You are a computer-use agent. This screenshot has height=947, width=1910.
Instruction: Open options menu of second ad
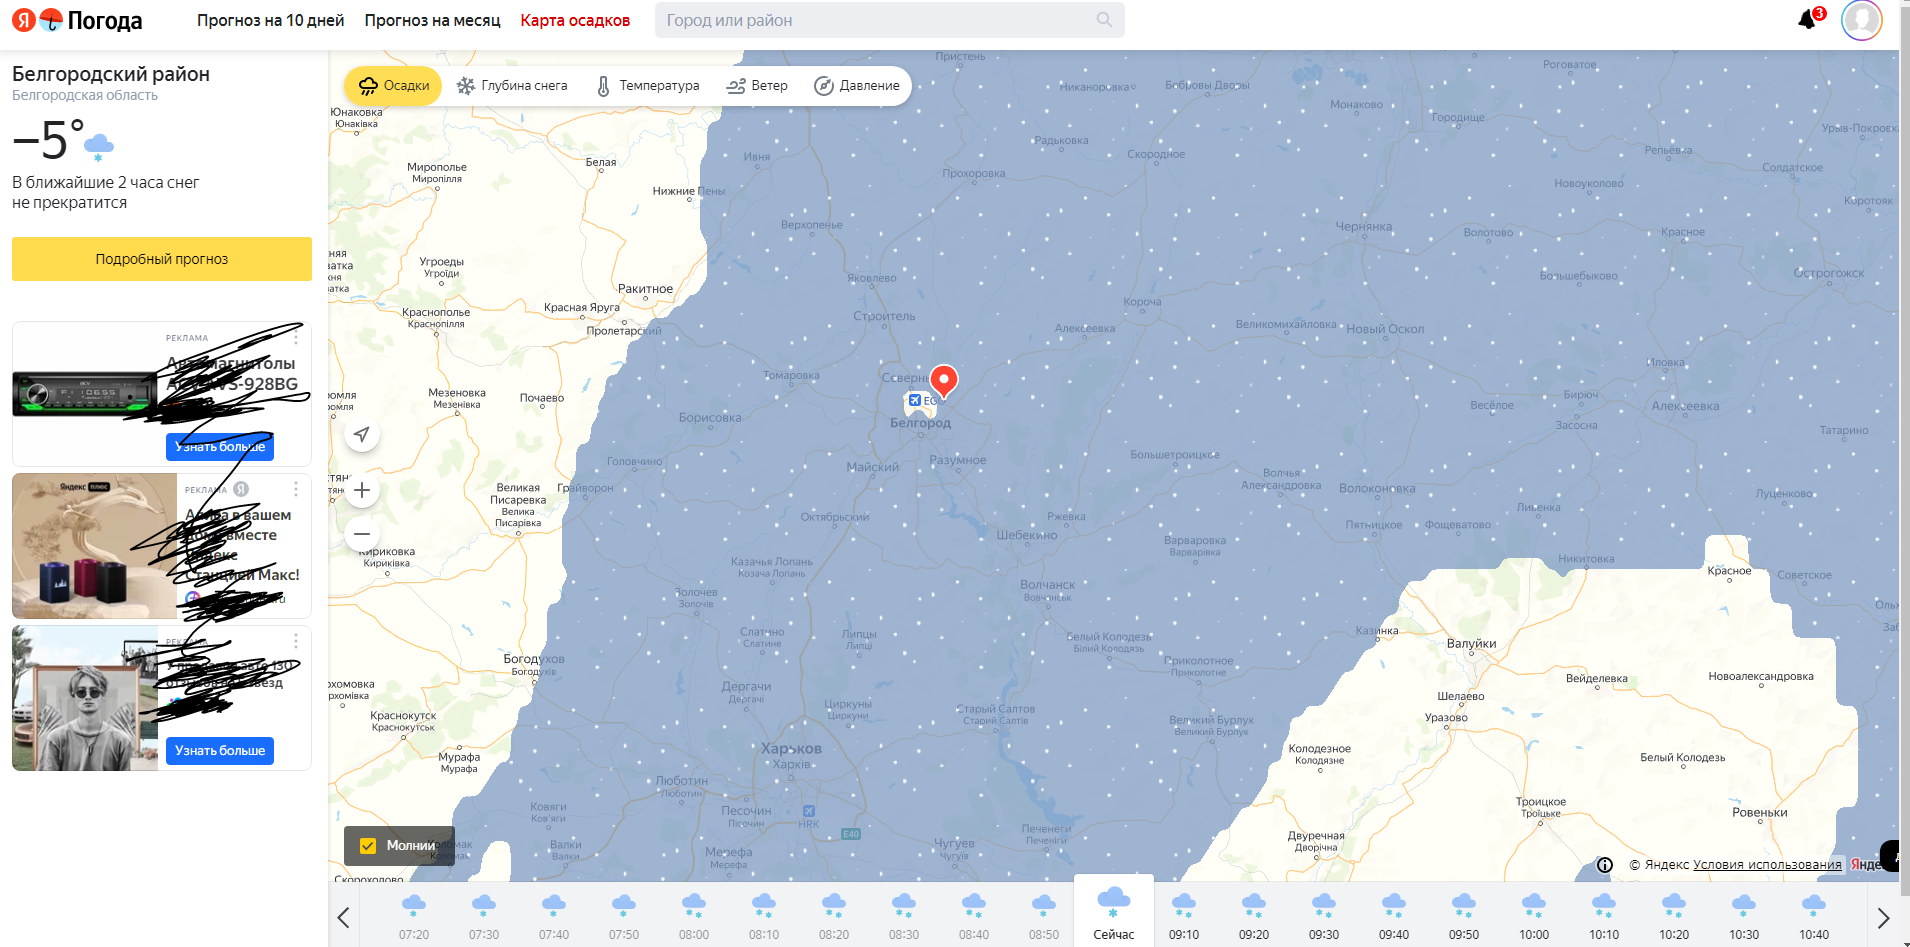point(296,489)
